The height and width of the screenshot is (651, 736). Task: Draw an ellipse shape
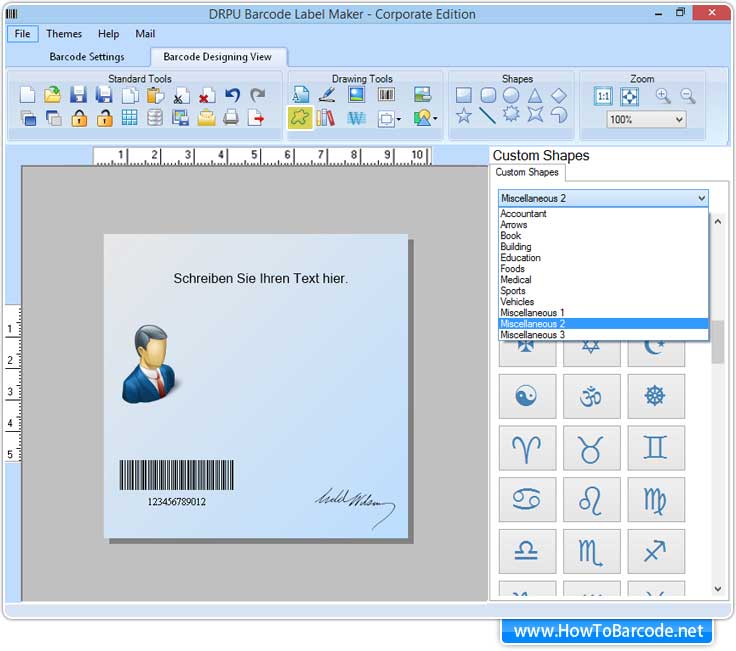(511, 95)
